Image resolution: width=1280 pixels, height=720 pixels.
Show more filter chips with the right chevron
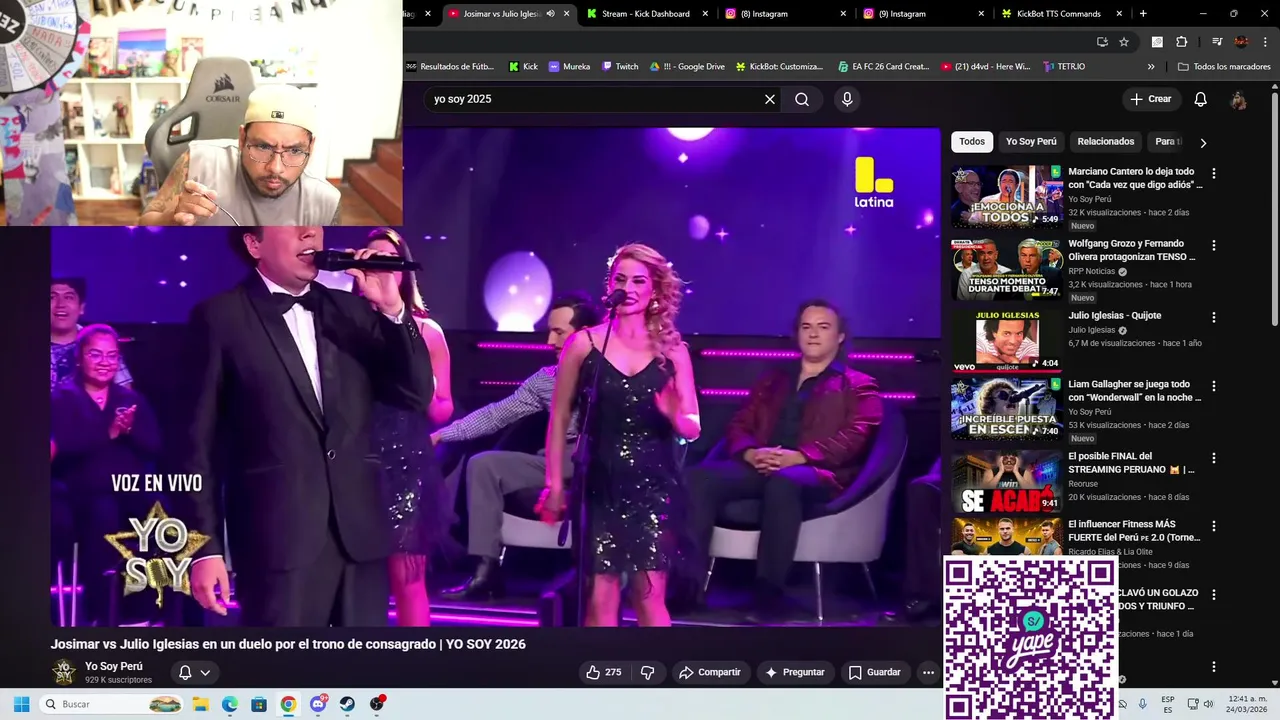coord(1203,143)
